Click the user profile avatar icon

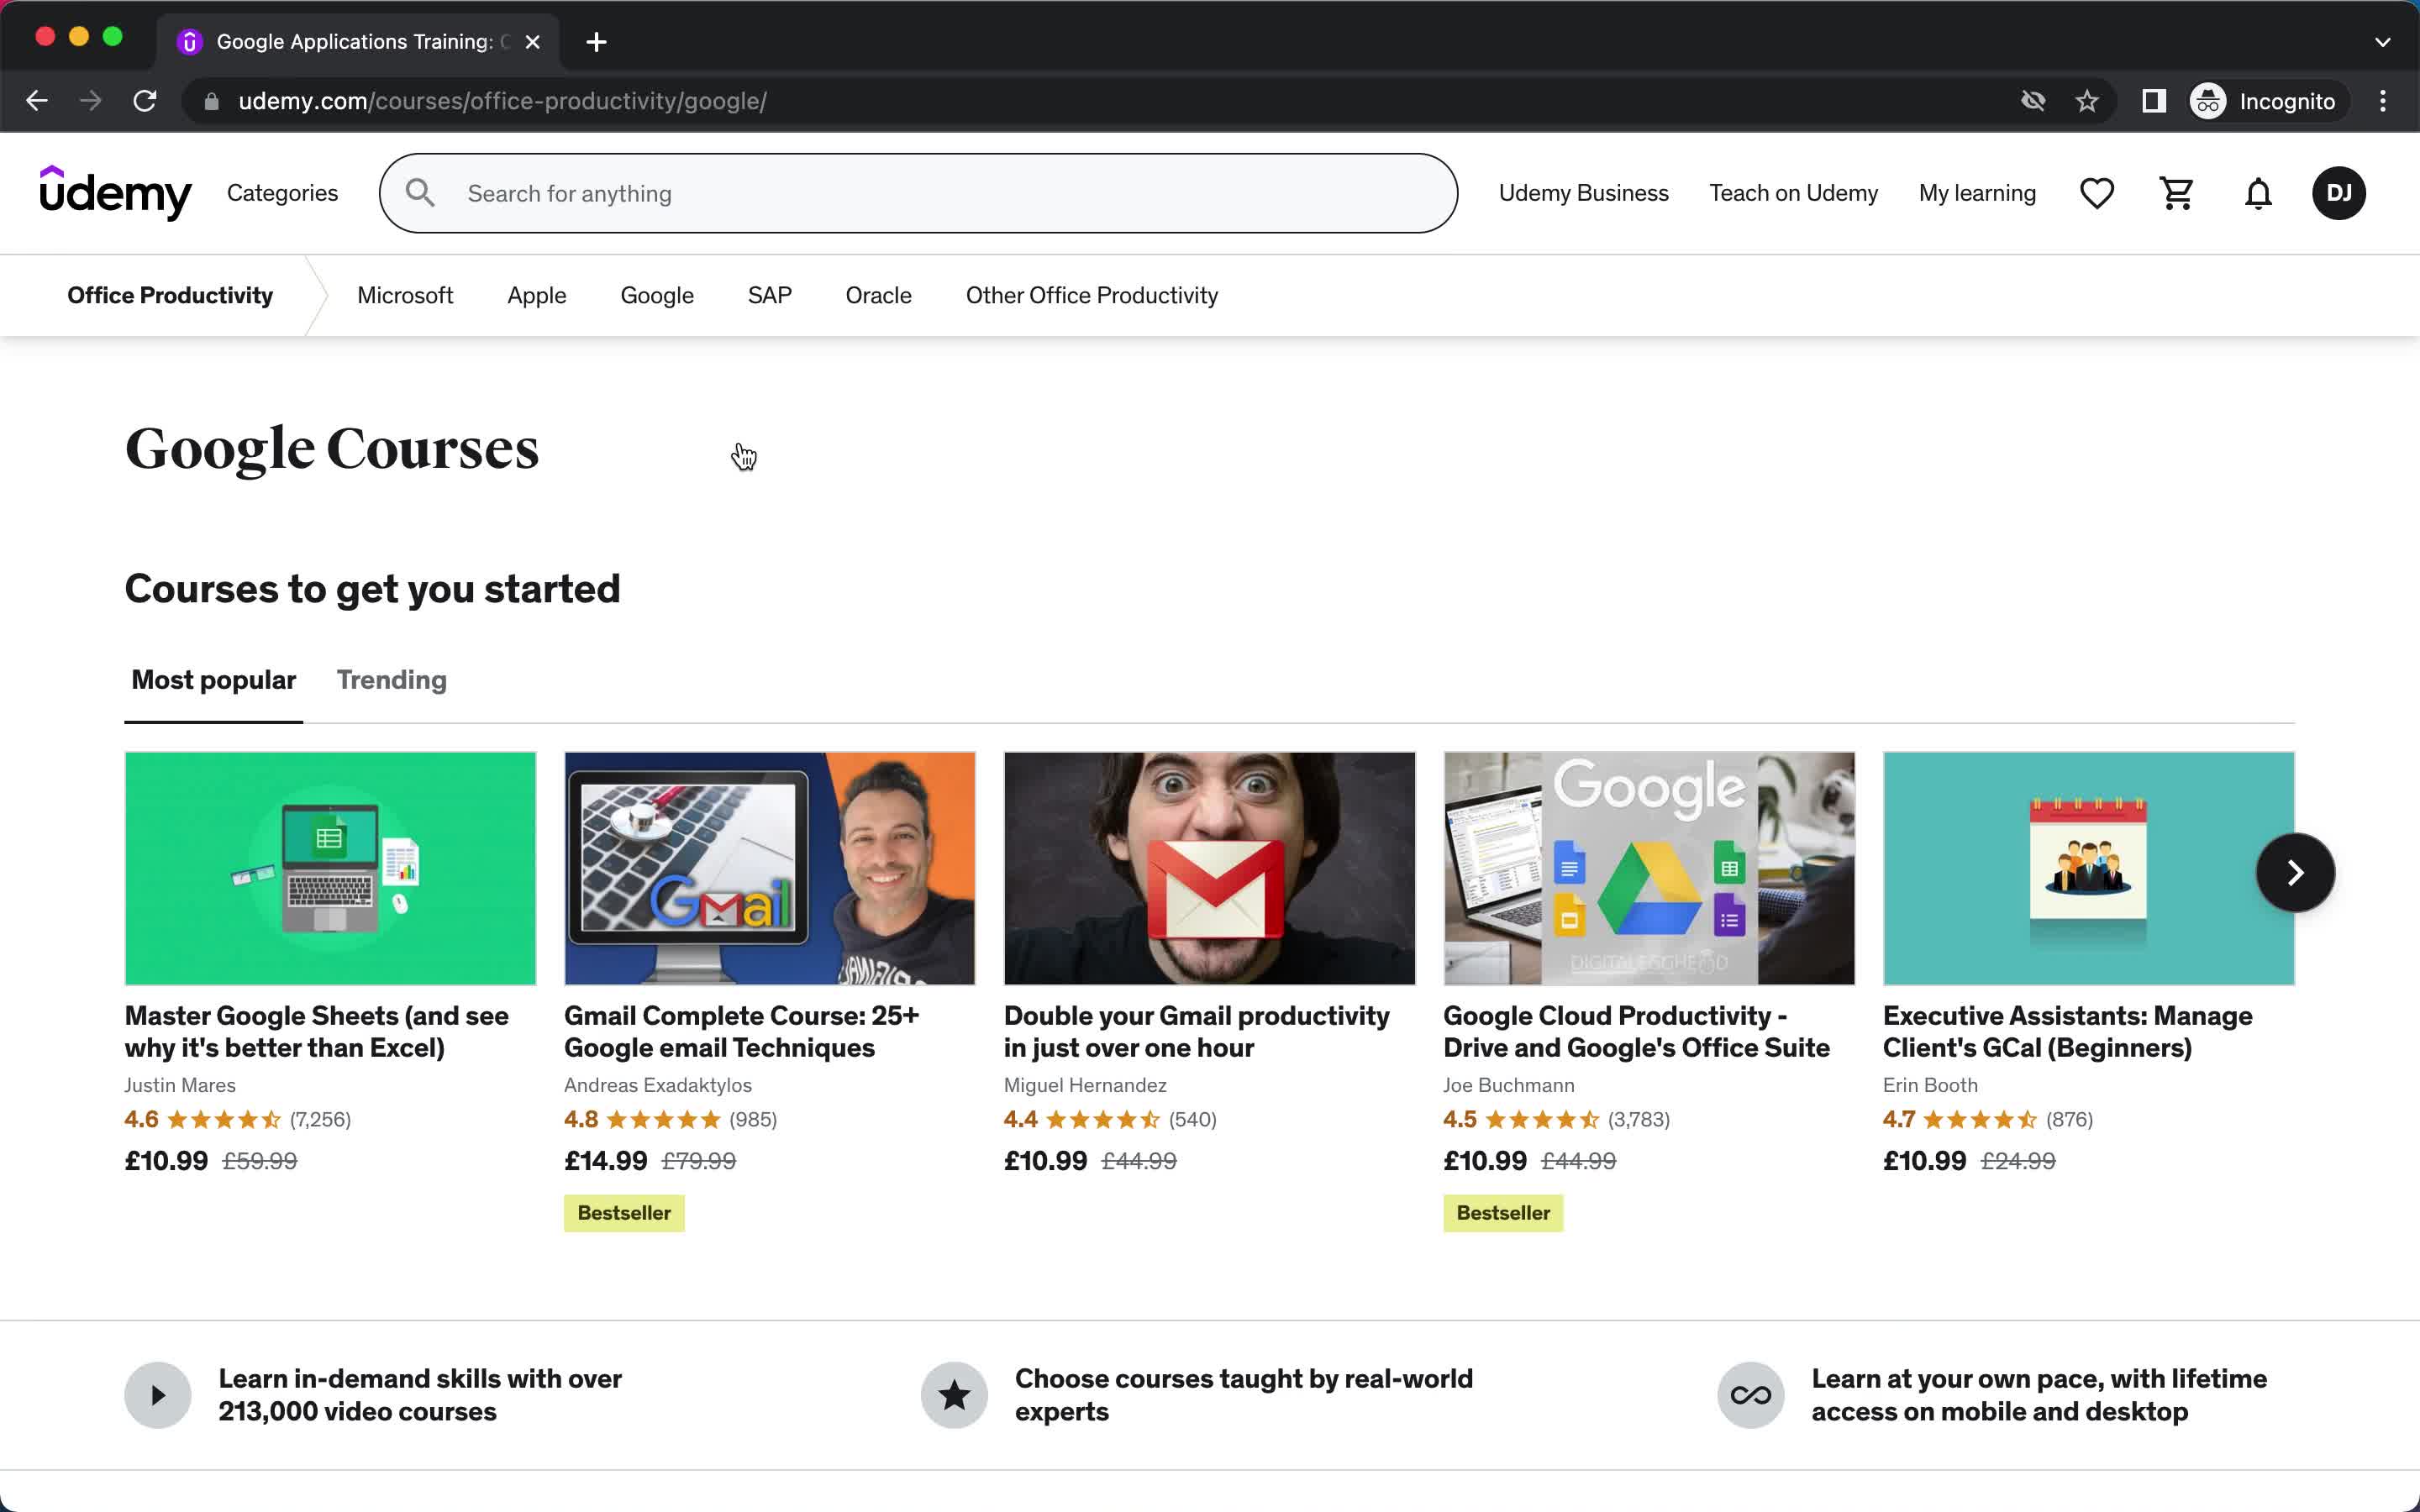coord(2340,193)
